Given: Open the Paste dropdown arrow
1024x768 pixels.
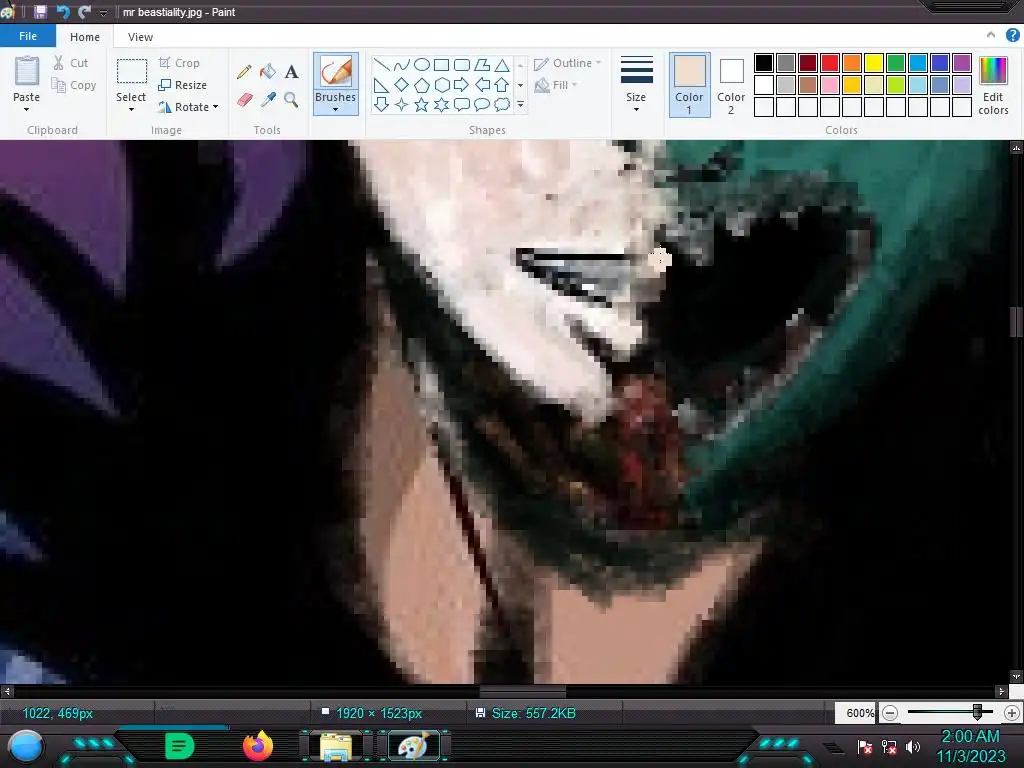Looking at the screenshot, I should (26, 110).
